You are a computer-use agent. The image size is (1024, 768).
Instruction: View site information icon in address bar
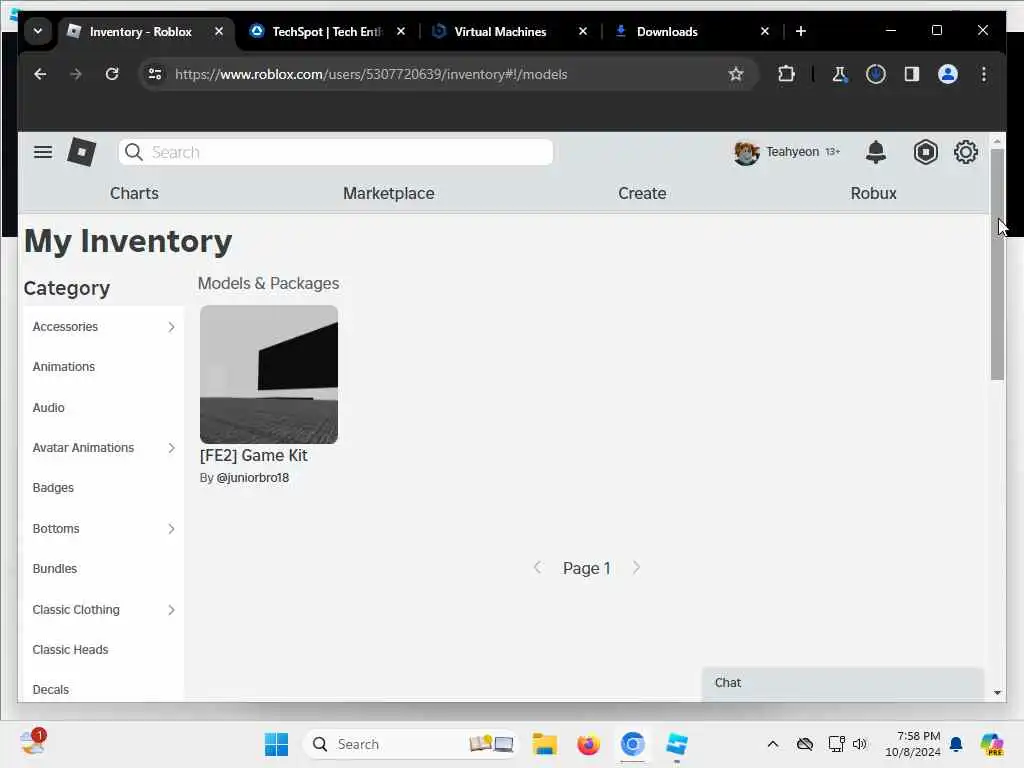(155, 74)
